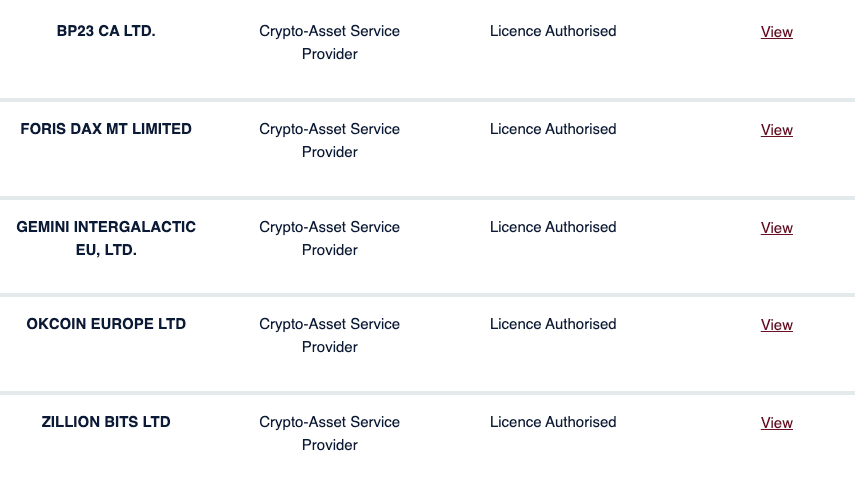Click BP23 row's Crypto-Asset Service Provider text
The height and width of the screenshot is (477, 855).
tap(329, 42)
